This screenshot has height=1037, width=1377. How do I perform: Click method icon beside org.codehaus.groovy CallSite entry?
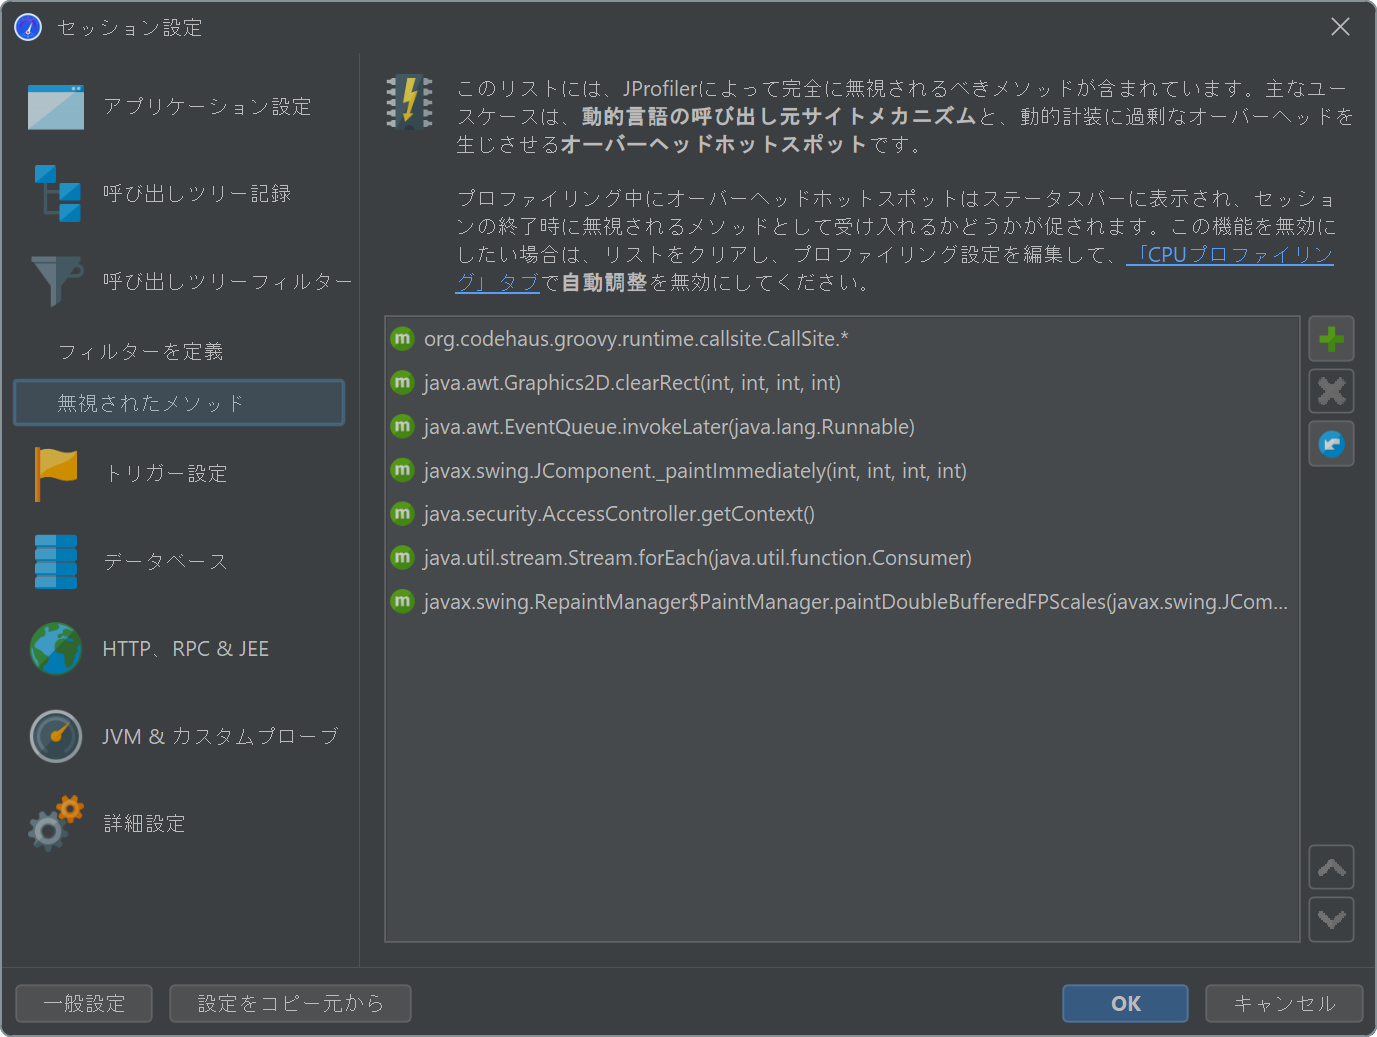(402, 338)
